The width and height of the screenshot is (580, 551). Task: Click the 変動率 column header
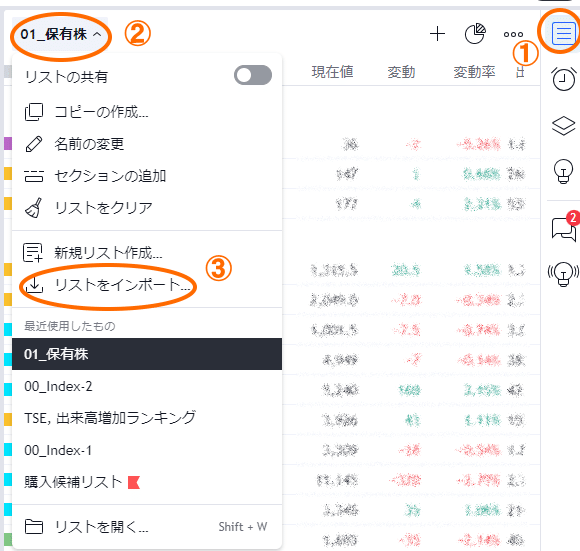pos(474,72)
